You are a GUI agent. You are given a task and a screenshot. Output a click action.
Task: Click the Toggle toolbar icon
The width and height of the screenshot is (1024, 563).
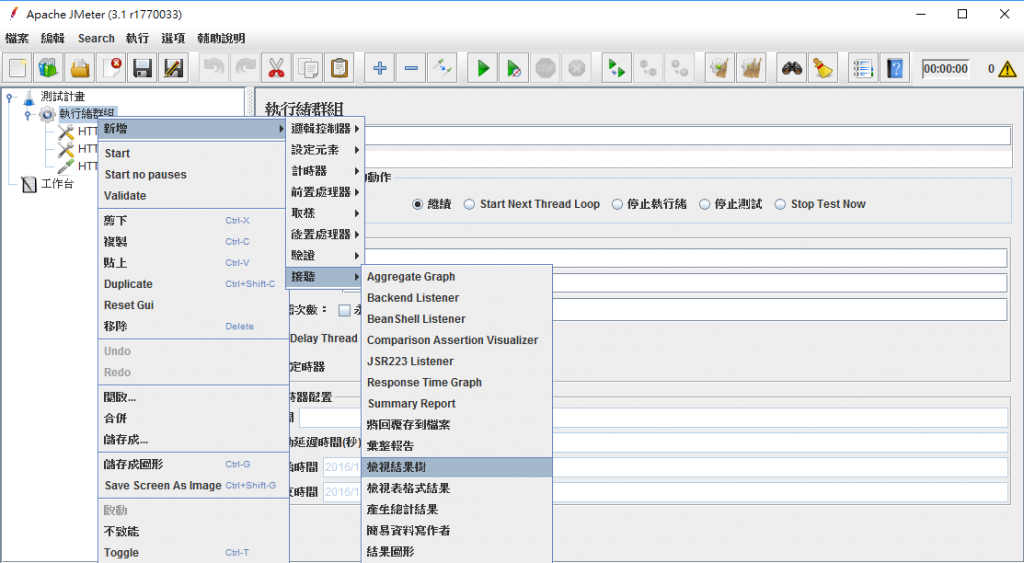(x=442, y=68)
